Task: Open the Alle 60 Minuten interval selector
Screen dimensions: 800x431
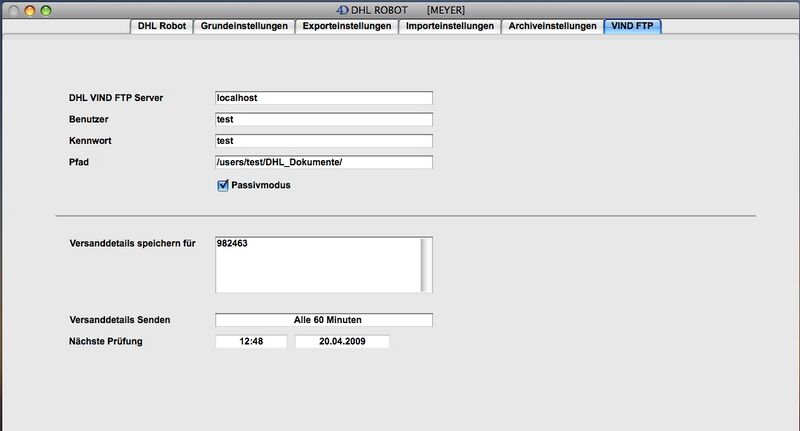Action: click(323, 320)
